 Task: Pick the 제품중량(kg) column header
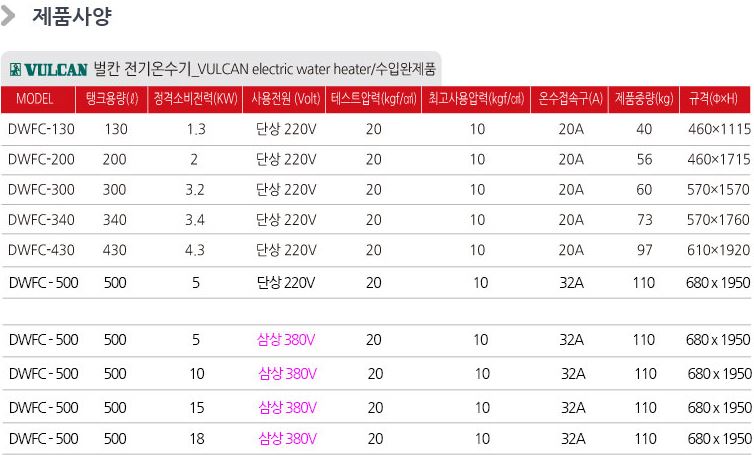644,99
